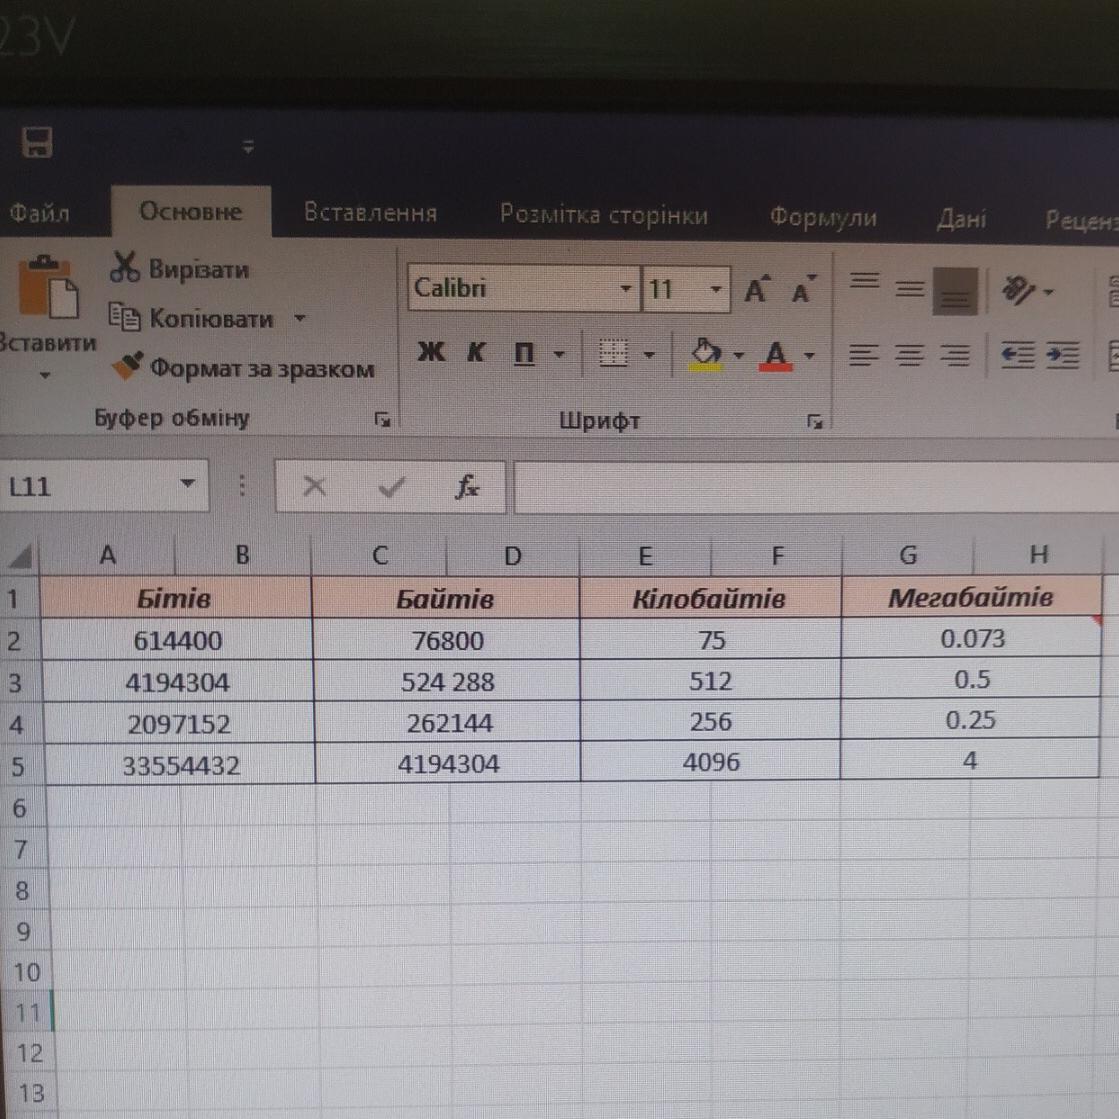Toggle italic formatting (К)
This screenshot has width=1119, height=1119.
tap(476, 352)
